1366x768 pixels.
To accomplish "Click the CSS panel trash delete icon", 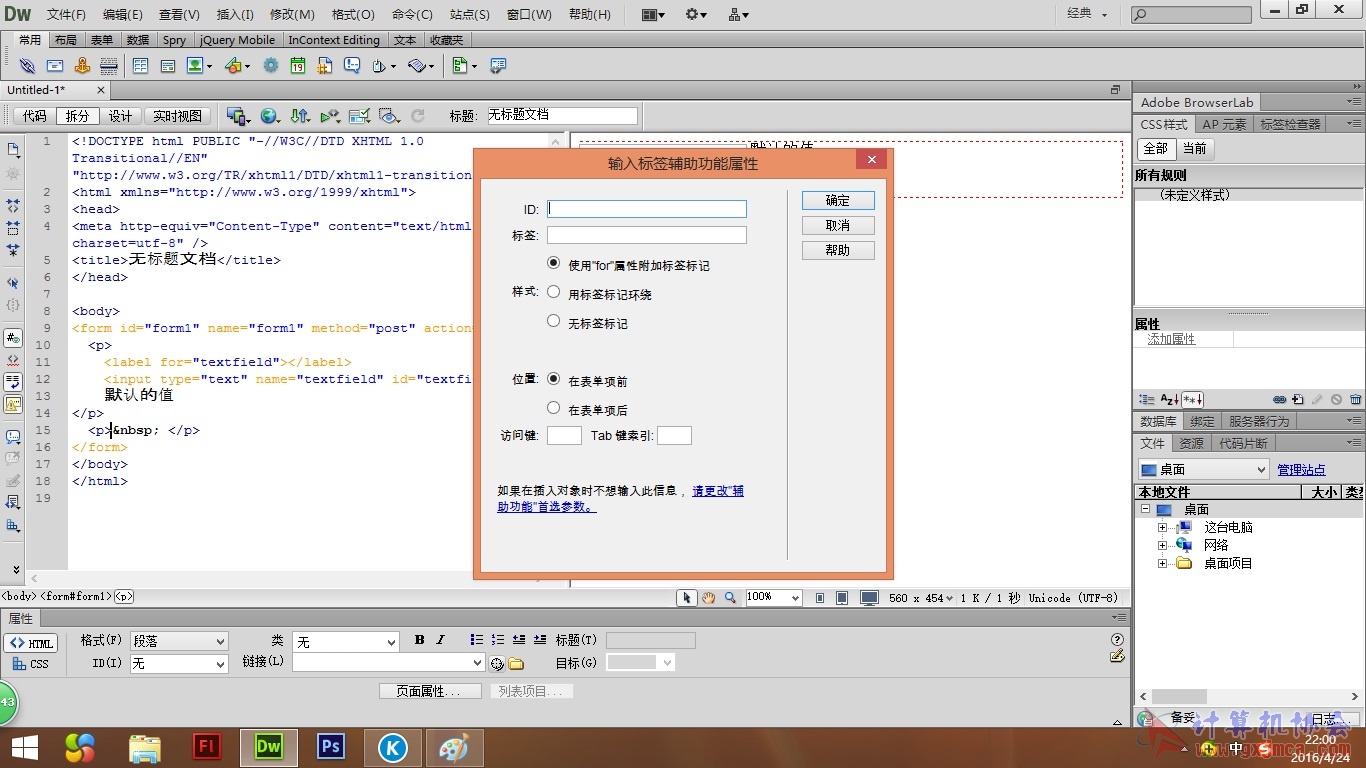I will [x=1356, y=399].
